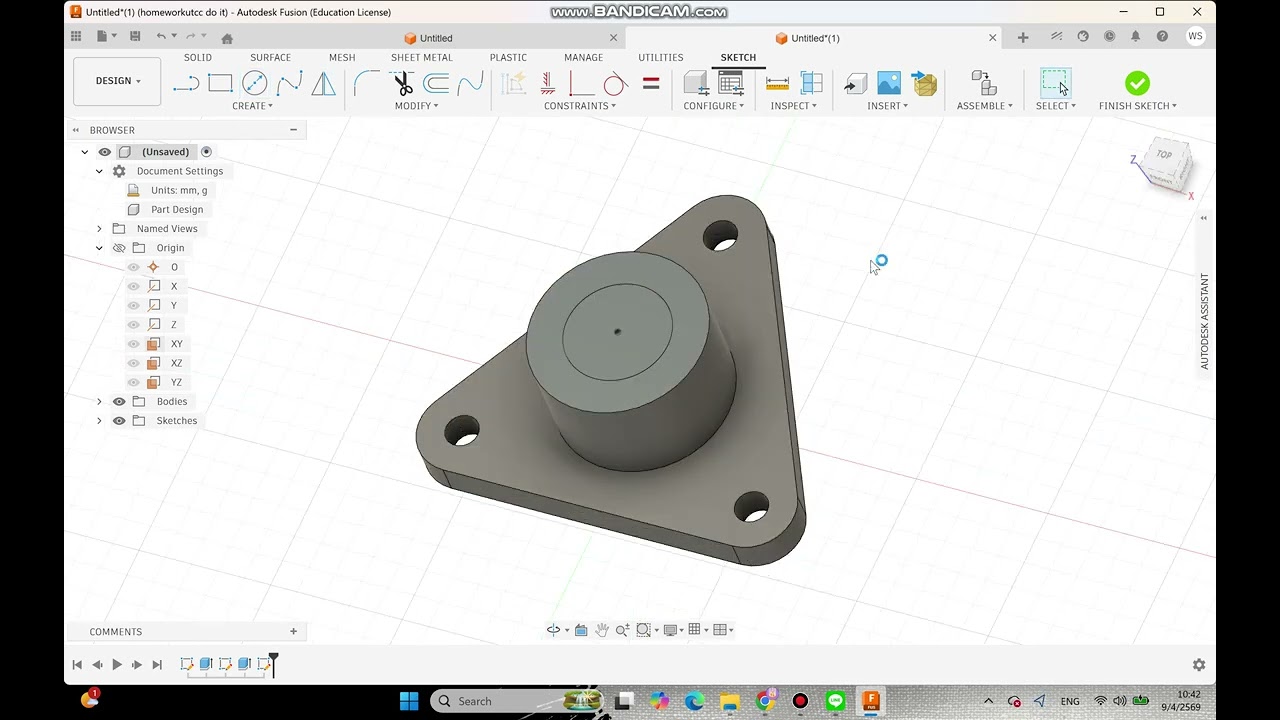The height and width of the screenshot is (720, 1280).
Task: Click the ViewCube TOP face
Action: (x=1164, y=155)
